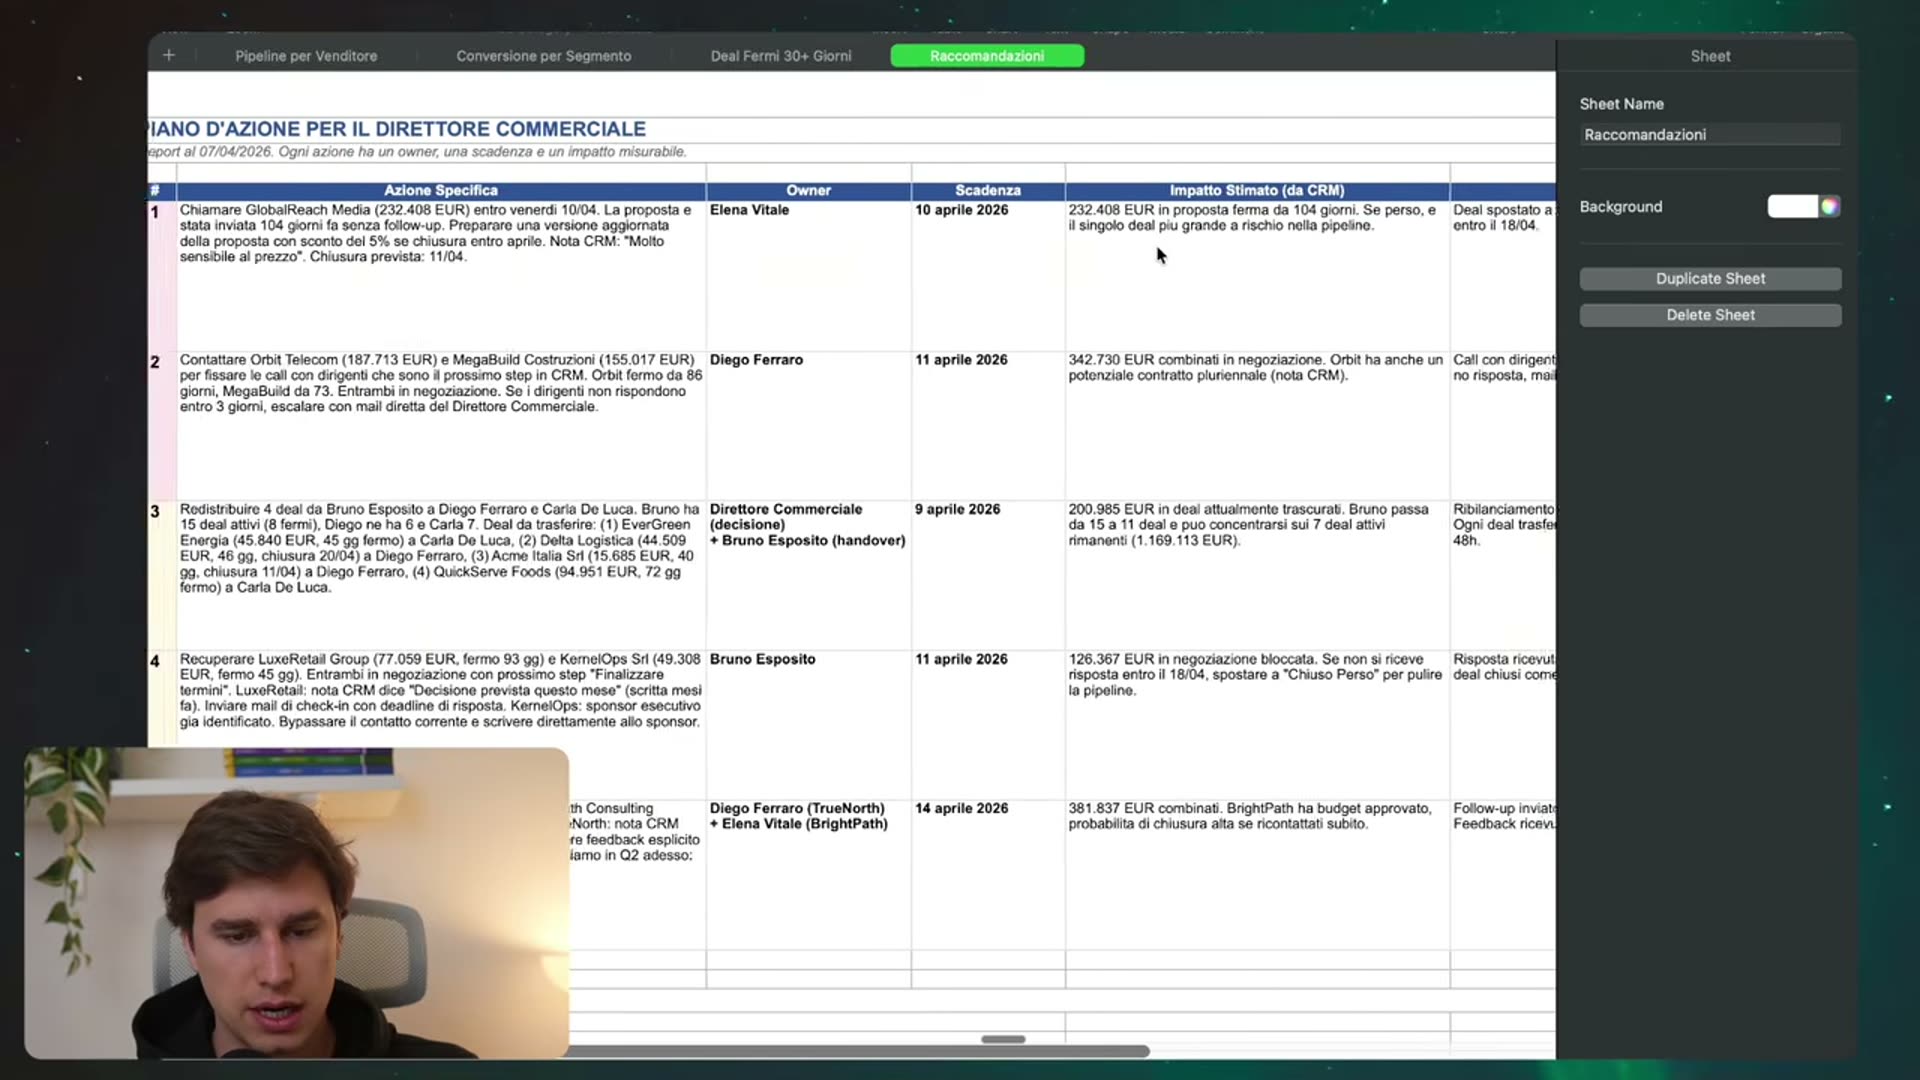Image resolution: width=1920 pixels, height=1080 pixels.
Task: Select the Diego Ferraro owner cell in row 2
Action: pos(808,426)
